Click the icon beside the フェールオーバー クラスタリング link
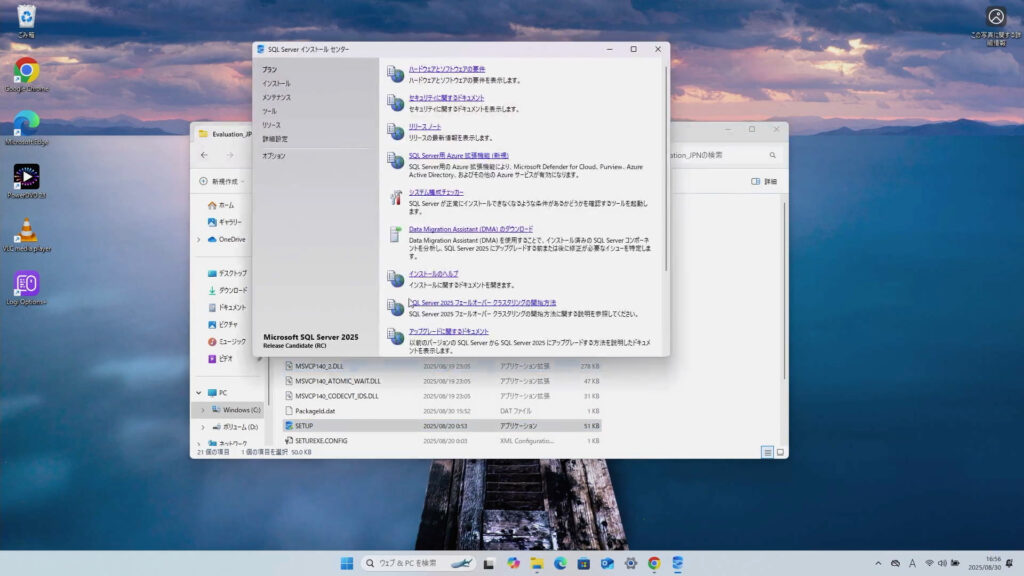The height and width of the screenshot is (576, 1024). pos(395,307)
